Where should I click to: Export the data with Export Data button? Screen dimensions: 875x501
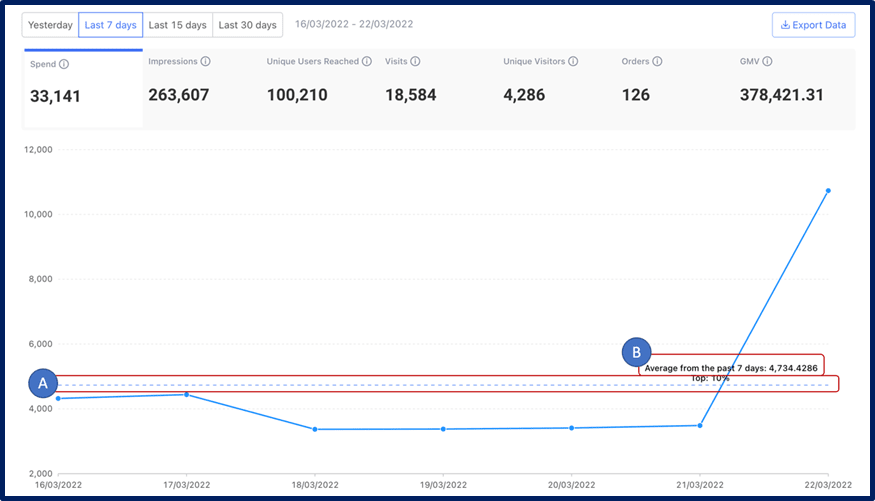(x=813, y=25)
